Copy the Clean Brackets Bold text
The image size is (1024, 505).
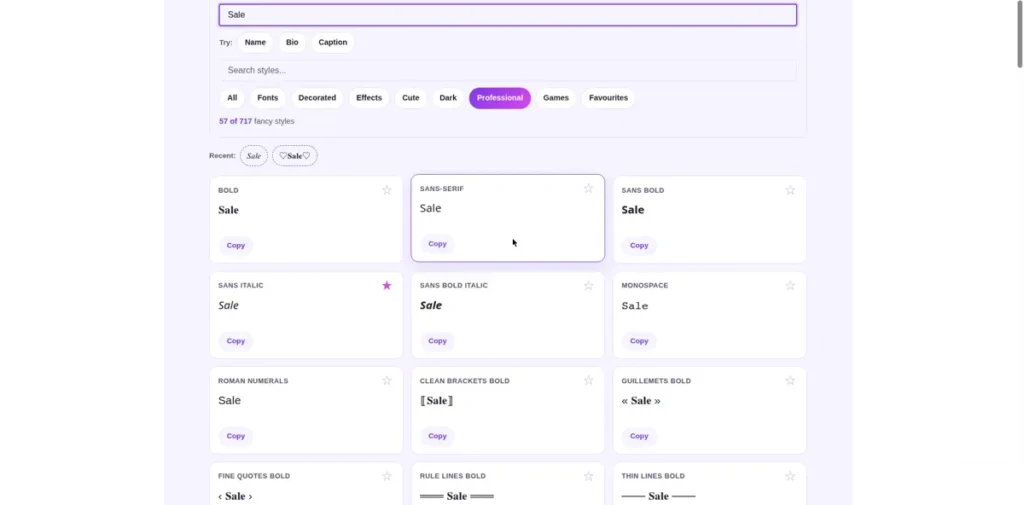point(438,436)
